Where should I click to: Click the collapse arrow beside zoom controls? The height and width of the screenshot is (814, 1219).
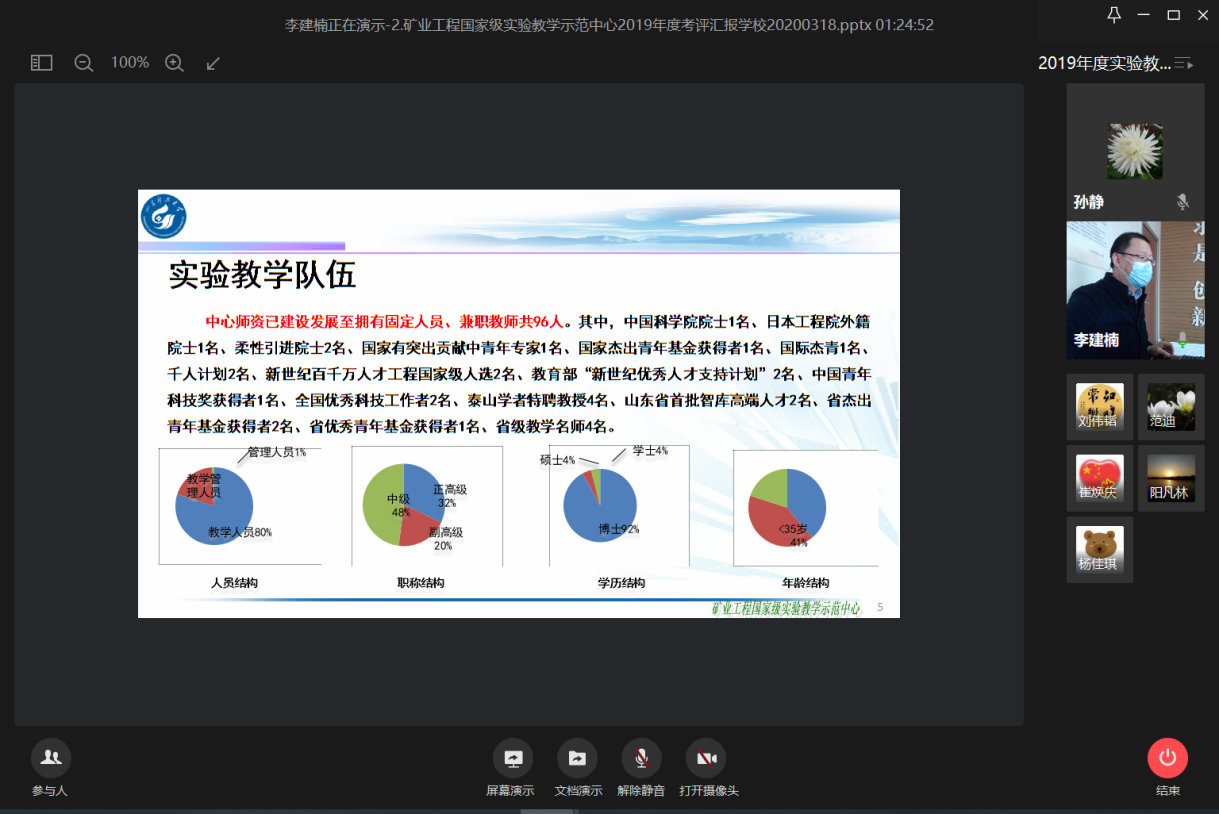[213, 63]
